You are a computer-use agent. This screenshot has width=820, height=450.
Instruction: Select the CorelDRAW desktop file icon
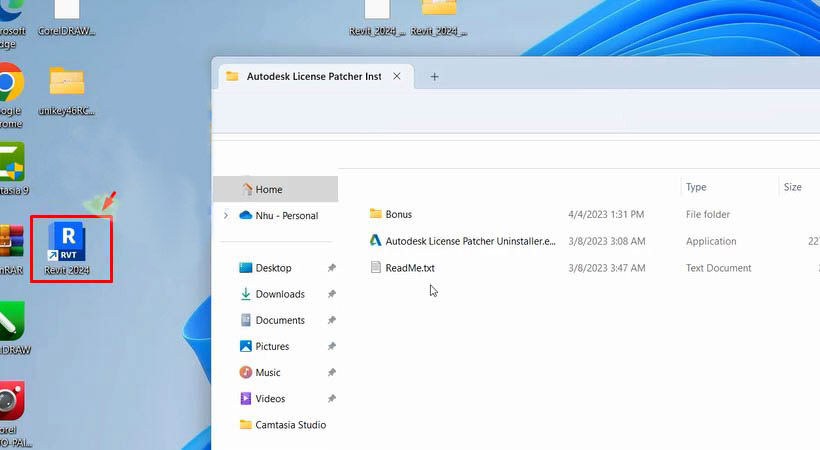pyautogui.click(x=67, y=8)
